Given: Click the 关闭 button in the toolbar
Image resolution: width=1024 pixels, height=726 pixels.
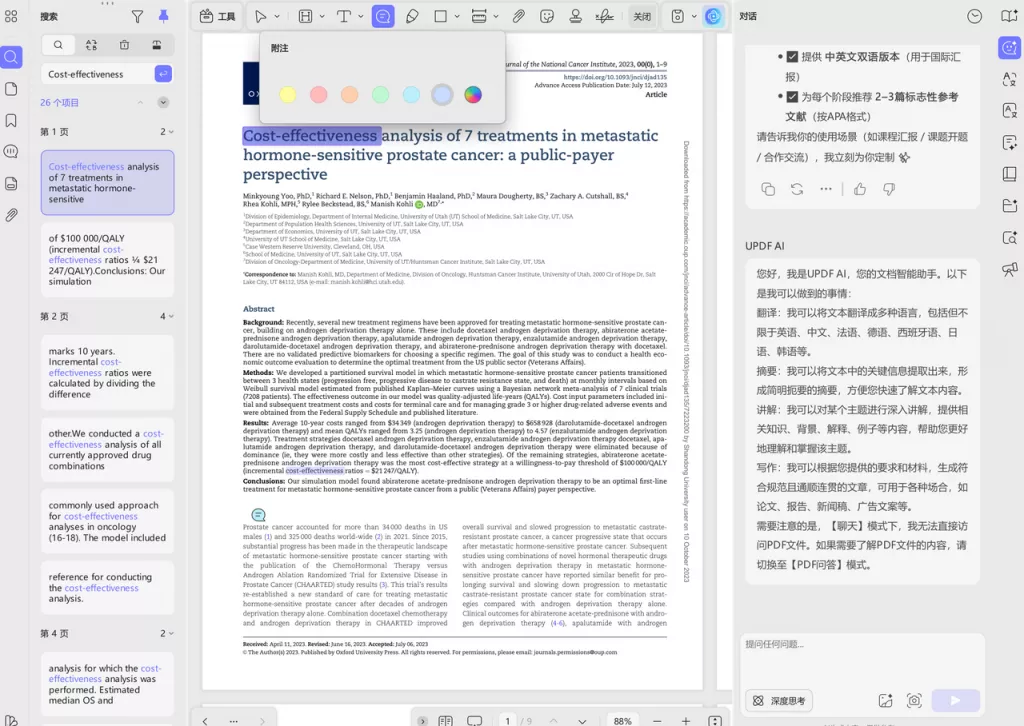Looking at the screenshot, I should click(642, 15).
